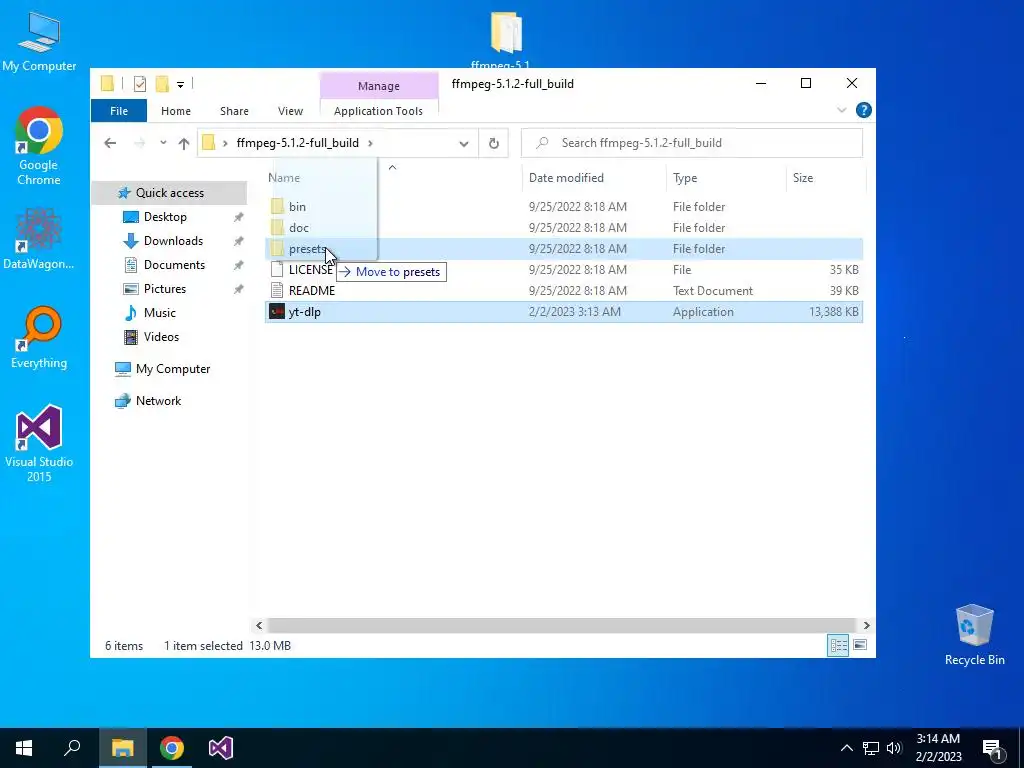Select the README text document
The image size is (1024, 768).
563,291
